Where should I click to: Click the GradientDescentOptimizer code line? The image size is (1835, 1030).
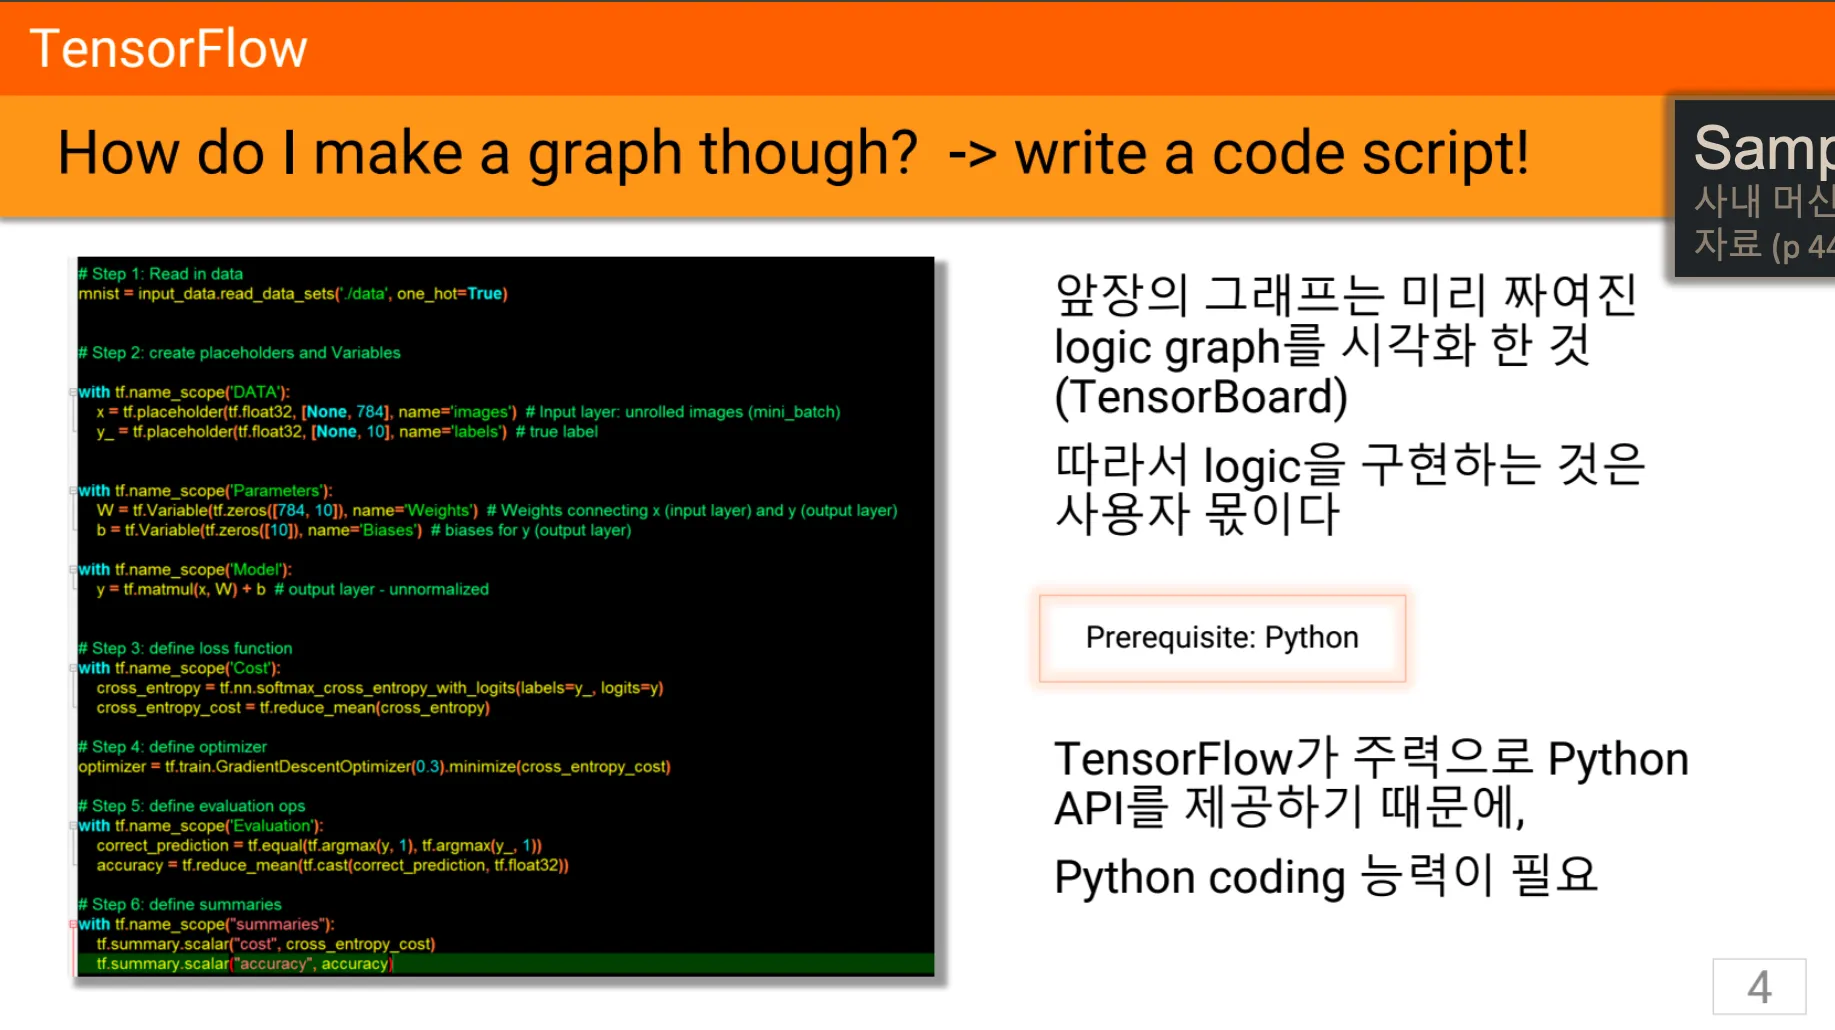coord(374,767)
